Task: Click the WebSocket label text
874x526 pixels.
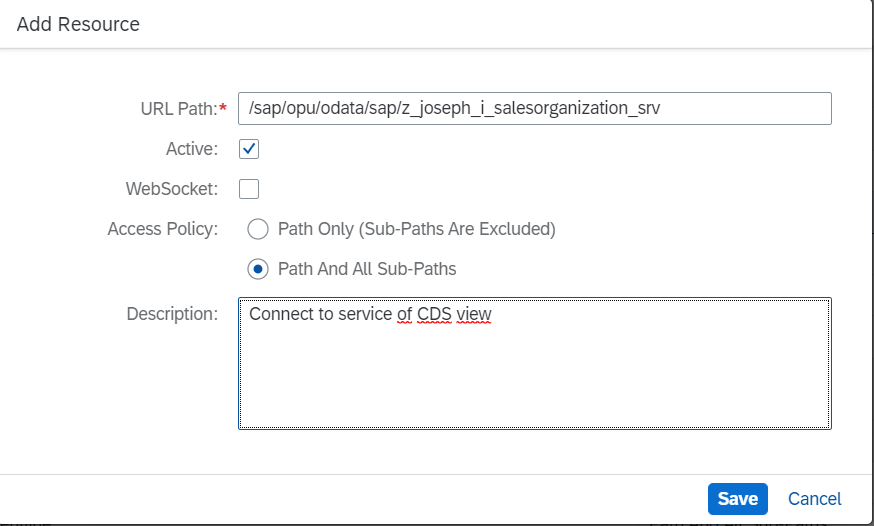Action: click(x=171, y=189)
